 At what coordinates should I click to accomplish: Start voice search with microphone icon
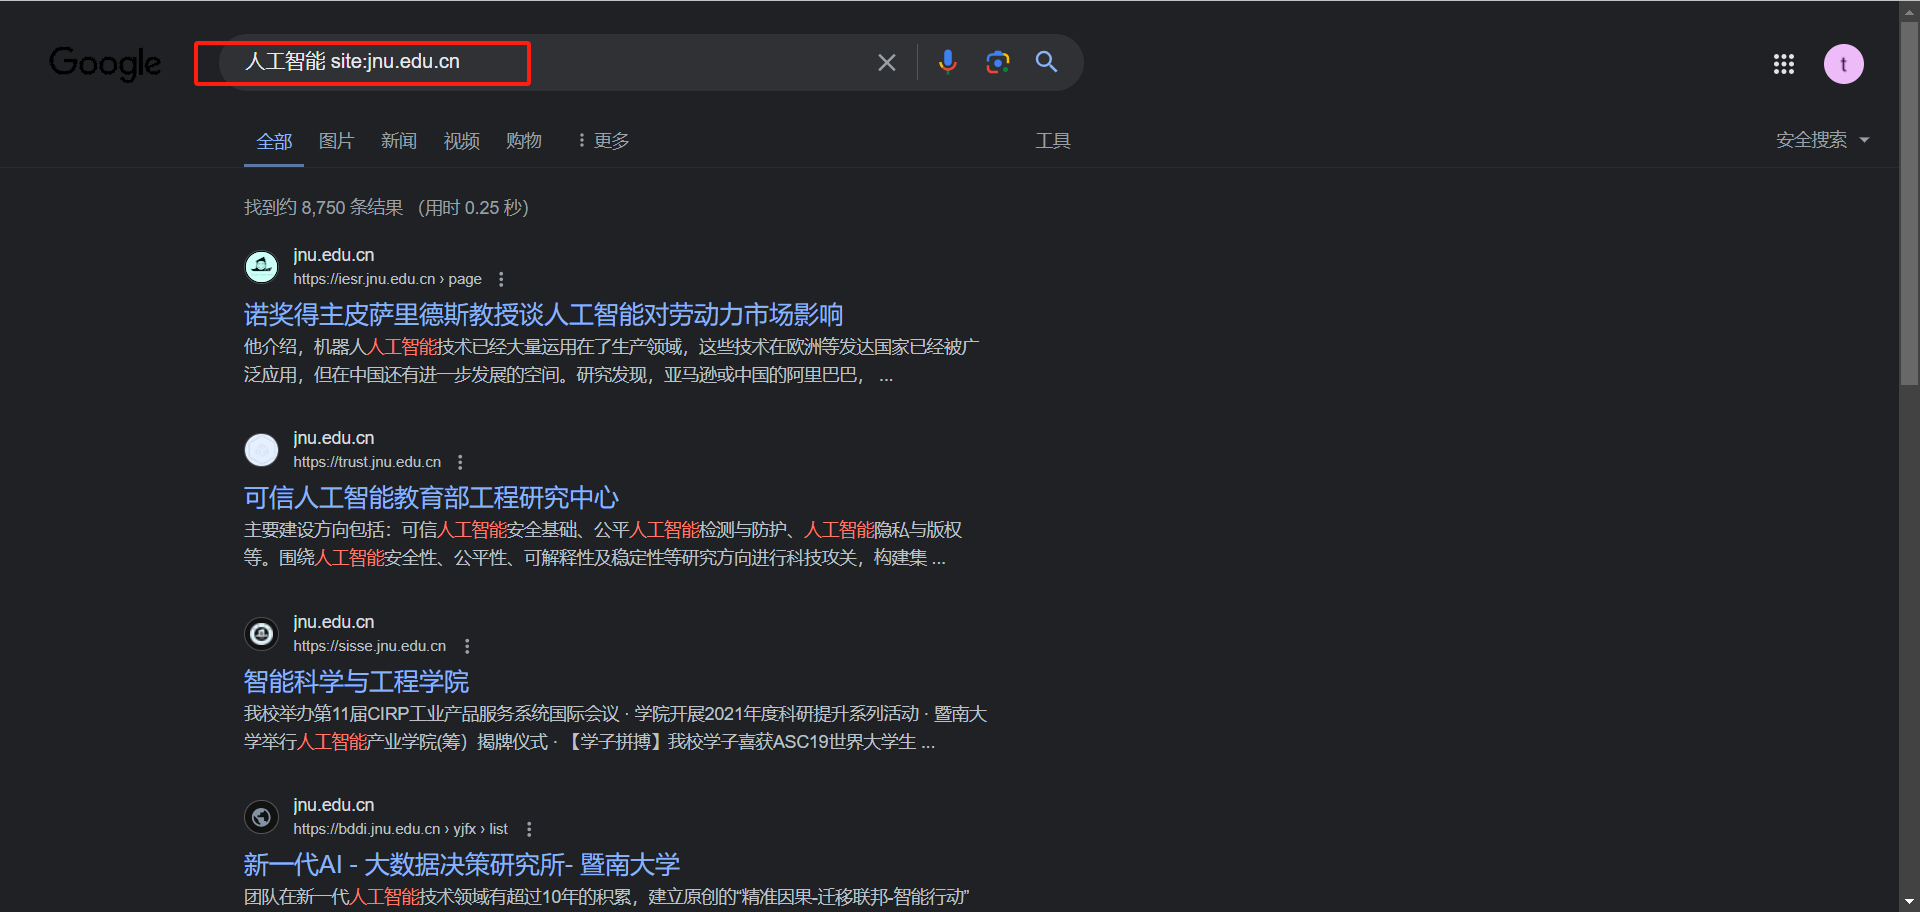pos(947,62)
